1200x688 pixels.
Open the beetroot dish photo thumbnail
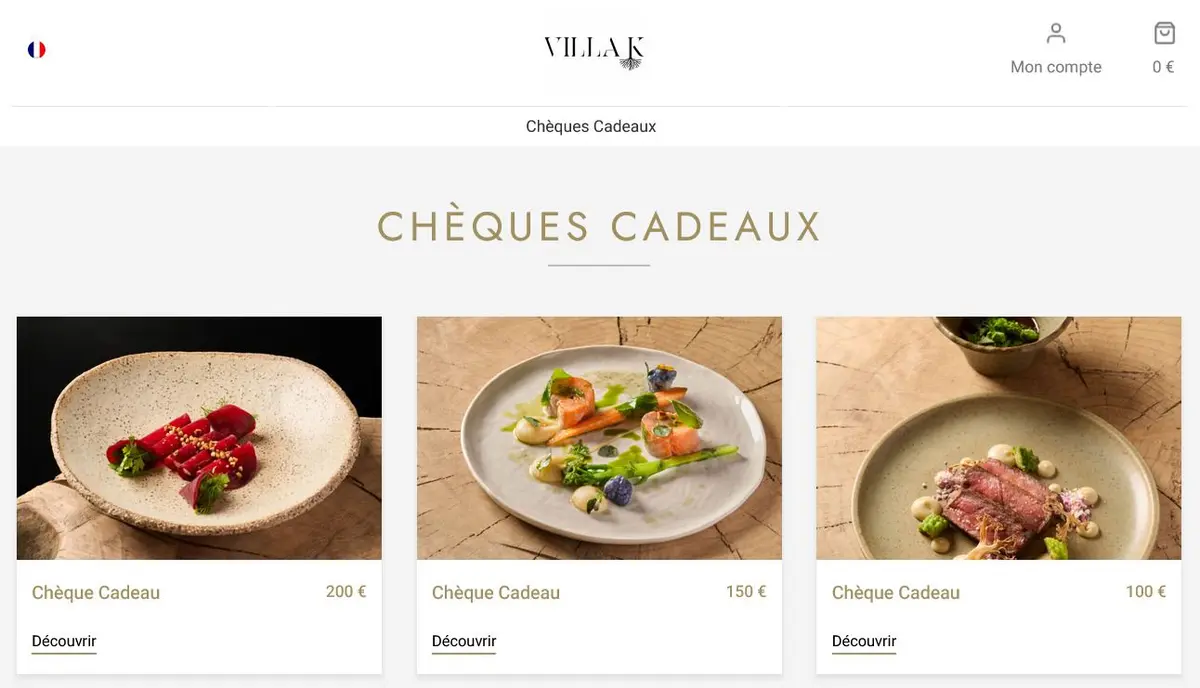click(199, 438)
